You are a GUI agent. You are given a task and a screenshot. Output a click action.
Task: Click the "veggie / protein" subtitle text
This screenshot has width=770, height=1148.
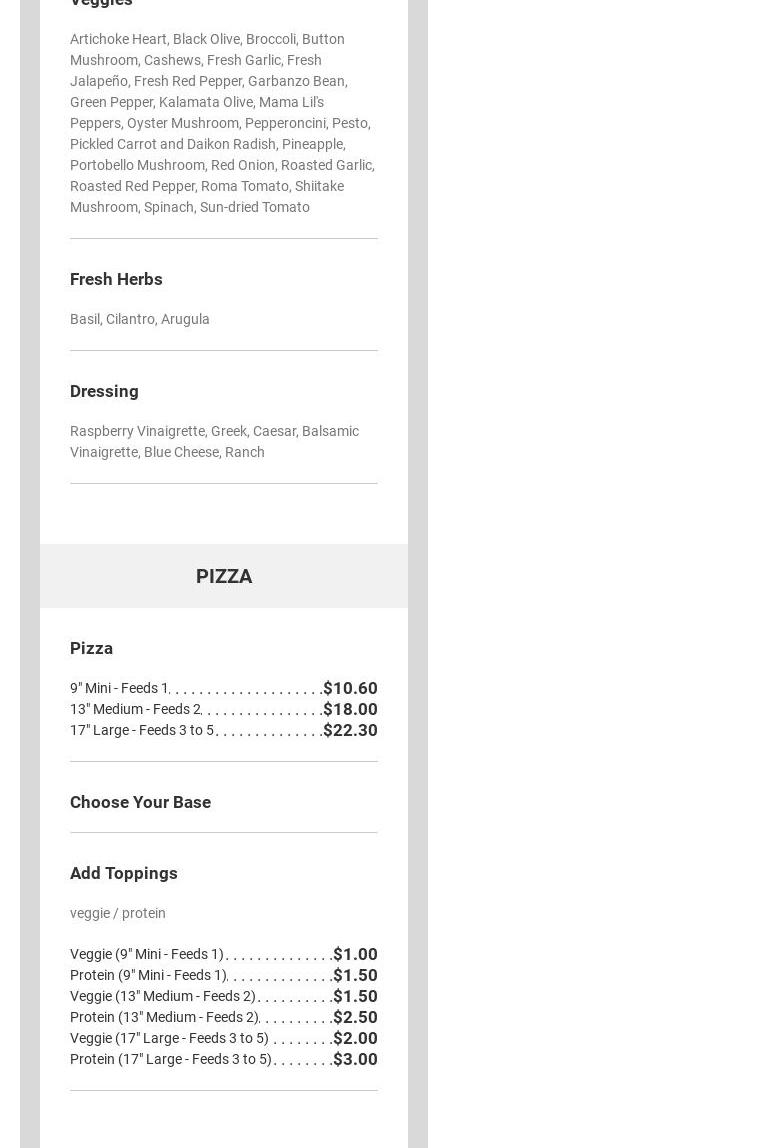pyautogui.click(x=118, y=913)
